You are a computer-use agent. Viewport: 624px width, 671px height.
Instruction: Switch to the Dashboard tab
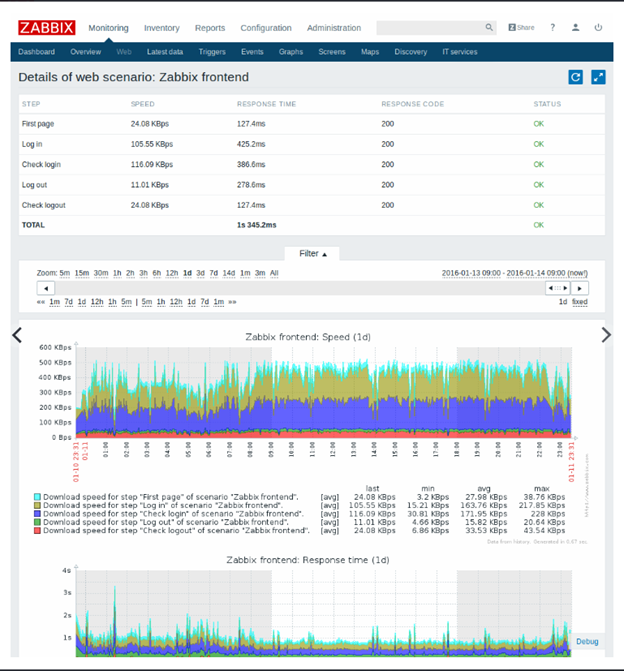(36, 52)
